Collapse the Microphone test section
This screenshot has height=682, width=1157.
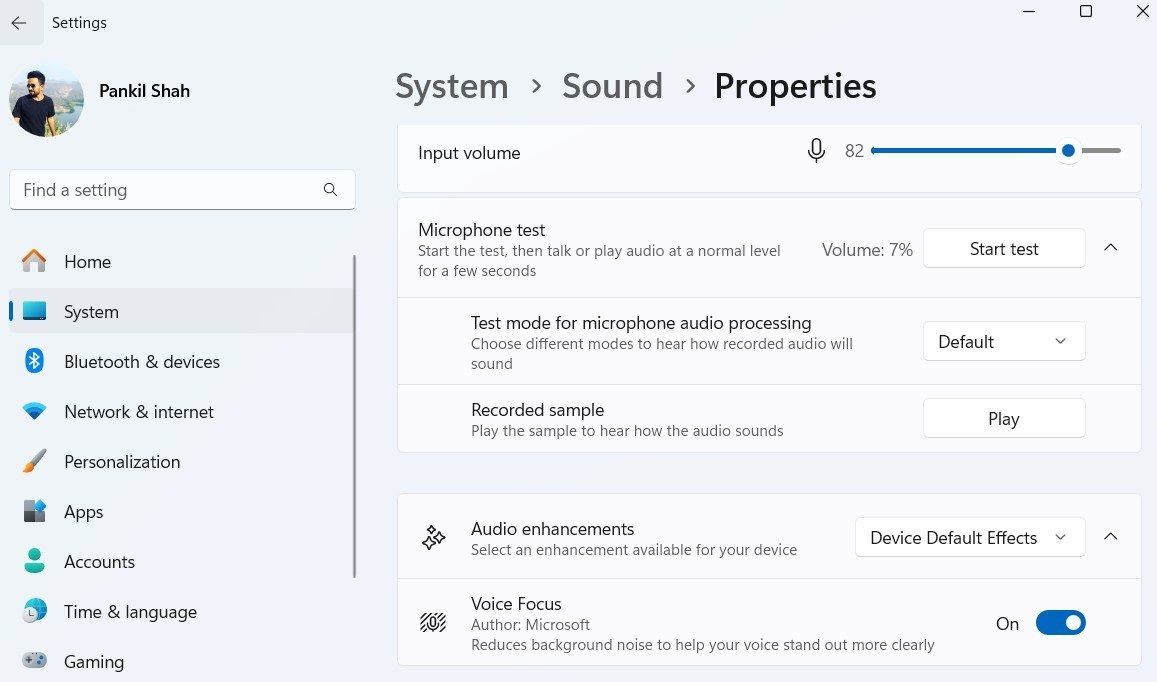pos(1110,248)
